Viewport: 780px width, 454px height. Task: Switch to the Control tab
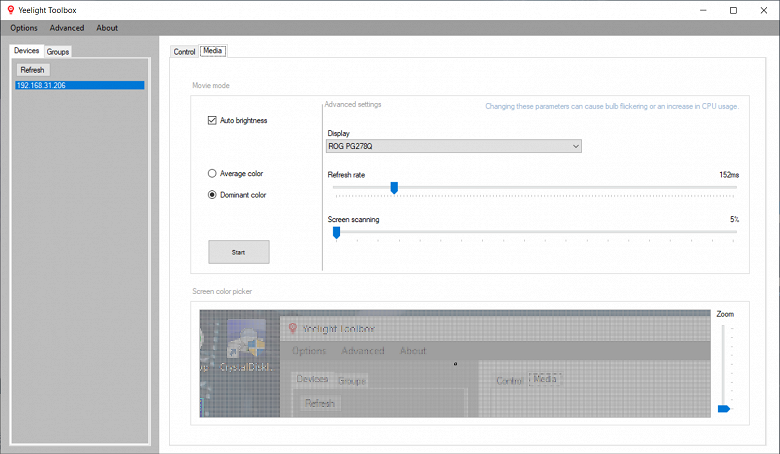[x=184, y=51]
